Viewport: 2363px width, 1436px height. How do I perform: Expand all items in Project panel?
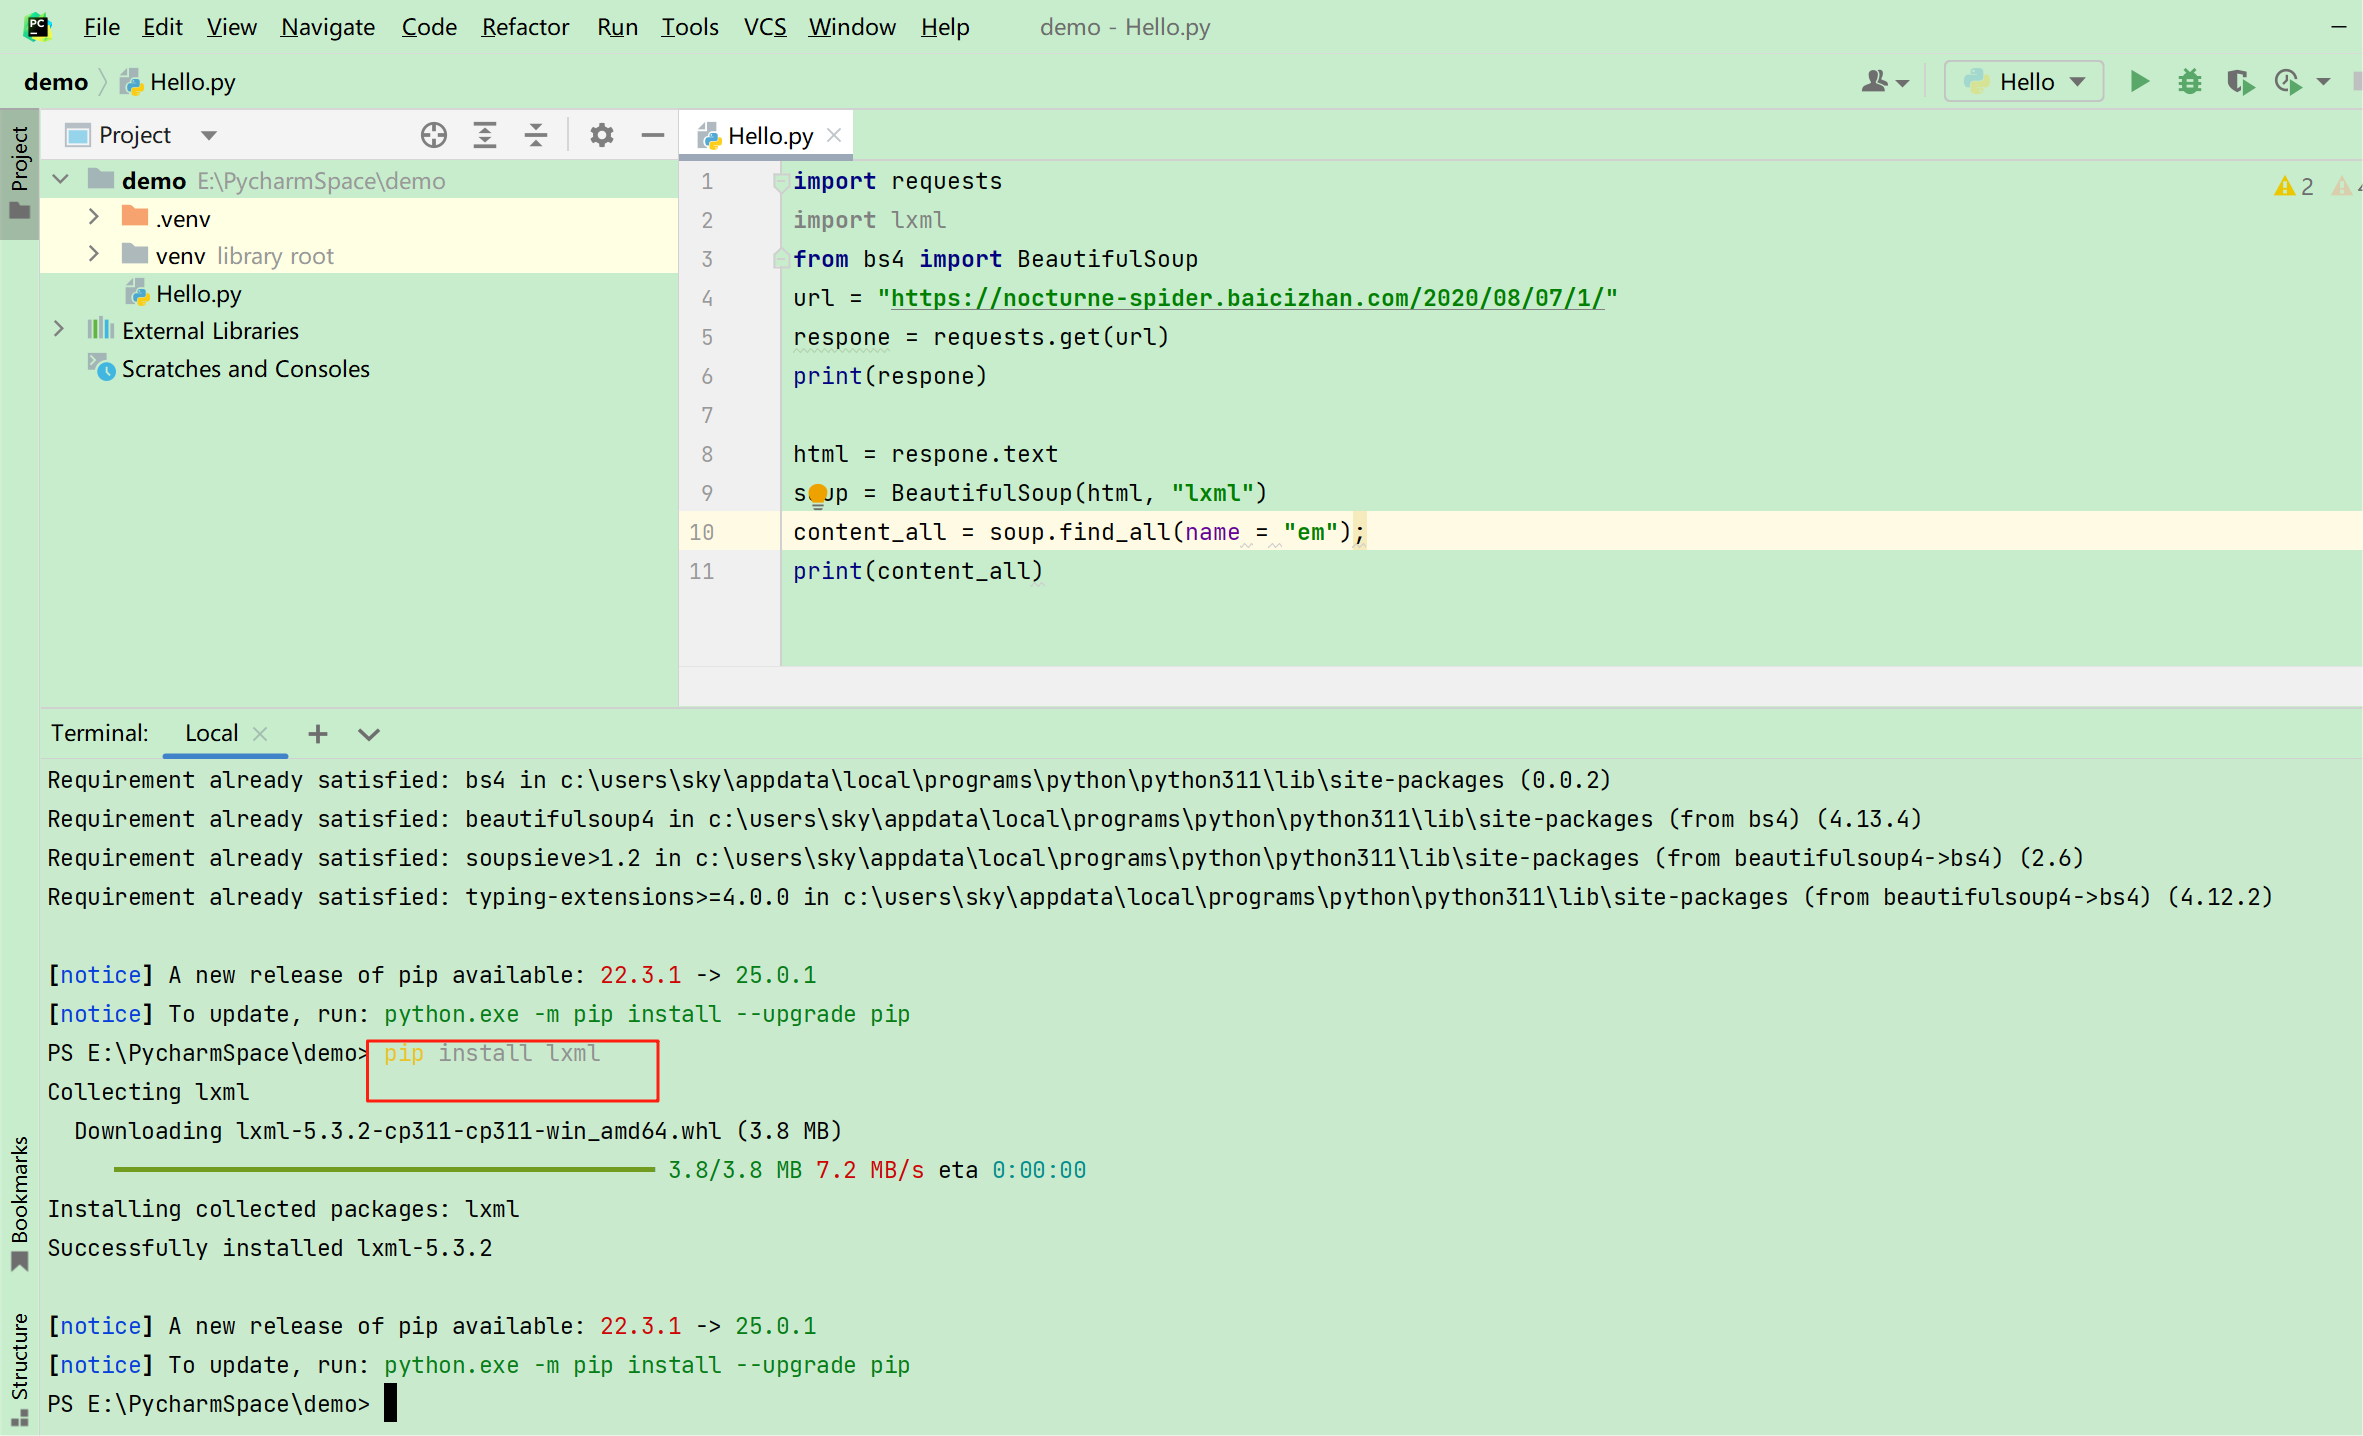coord(485,135)
